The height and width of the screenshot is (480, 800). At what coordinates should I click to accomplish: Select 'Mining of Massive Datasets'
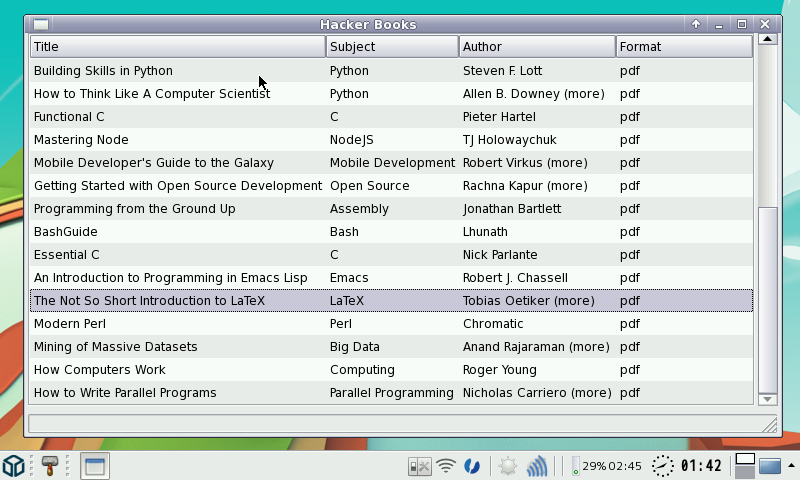[391, 346]
